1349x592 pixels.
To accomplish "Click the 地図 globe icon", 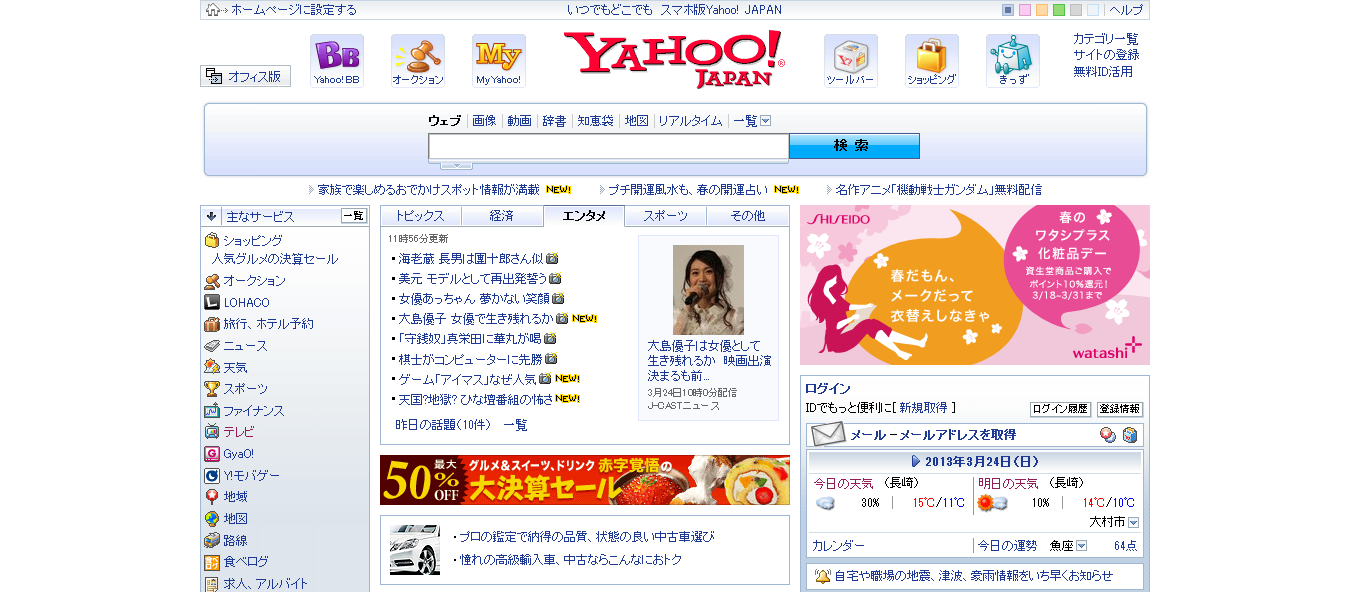I will pyautogui.click(x=212, y=519).
